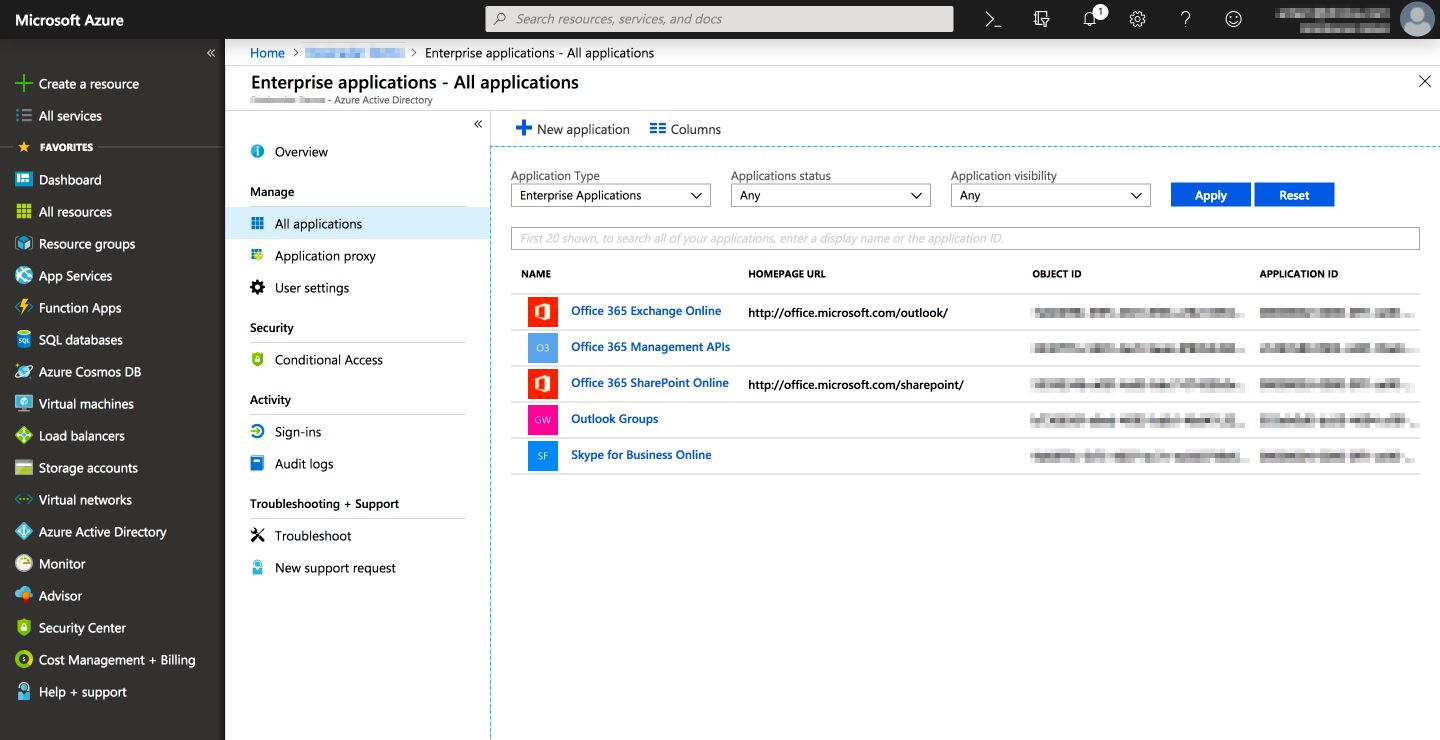This screenshot has height=740, width=1440.
Task: Expand Application Type dropdown
Action: (611, 196)
